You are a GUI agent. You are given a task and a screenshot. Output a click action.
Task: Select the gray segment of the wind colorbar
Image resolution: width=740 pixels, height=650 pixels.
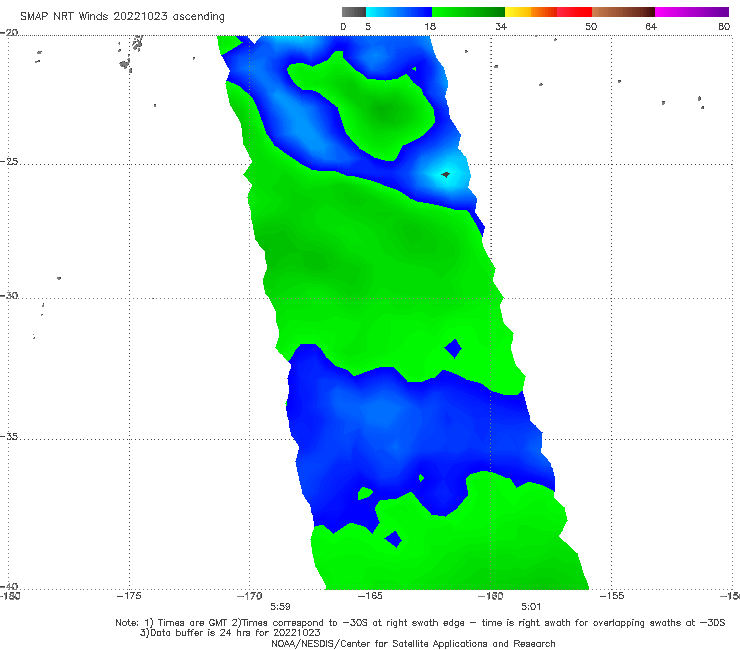tap(353, 12)
